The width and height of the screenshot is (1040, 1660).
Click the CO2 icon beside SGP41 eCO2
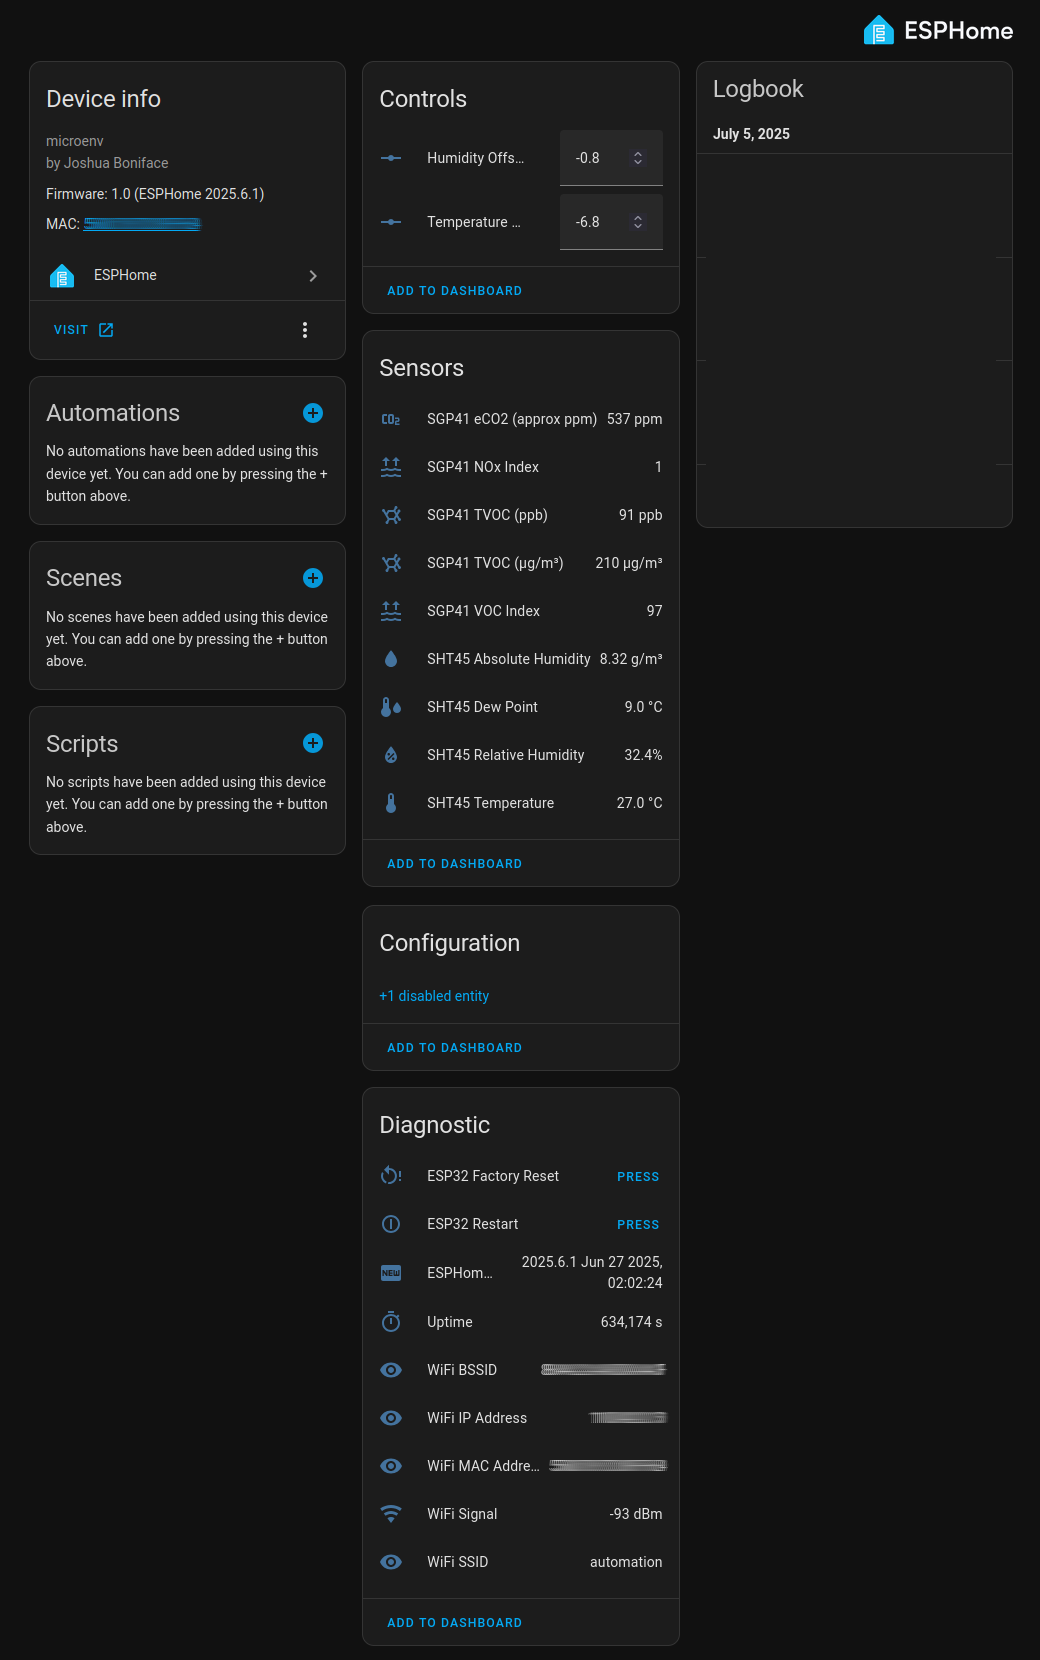[x=391, y=419]
